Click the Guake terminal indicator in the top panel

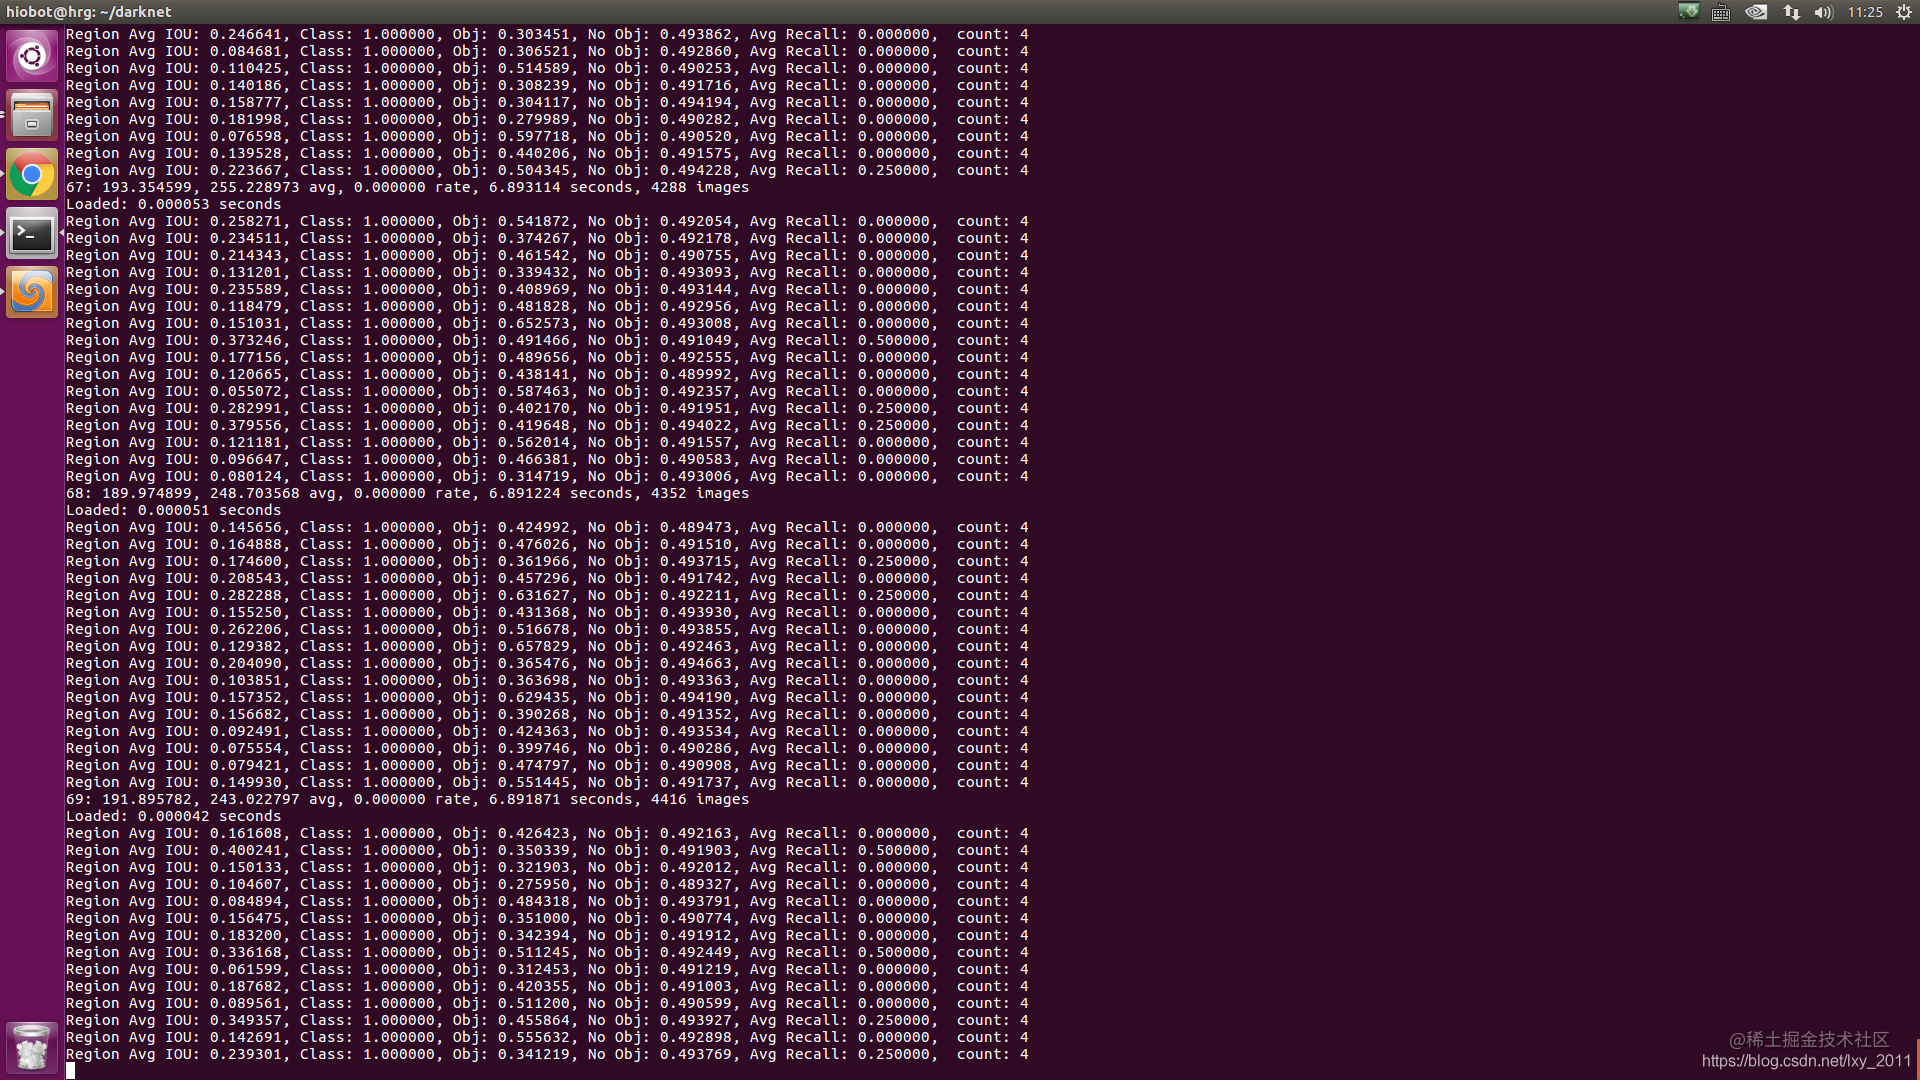click(1689, 12)
